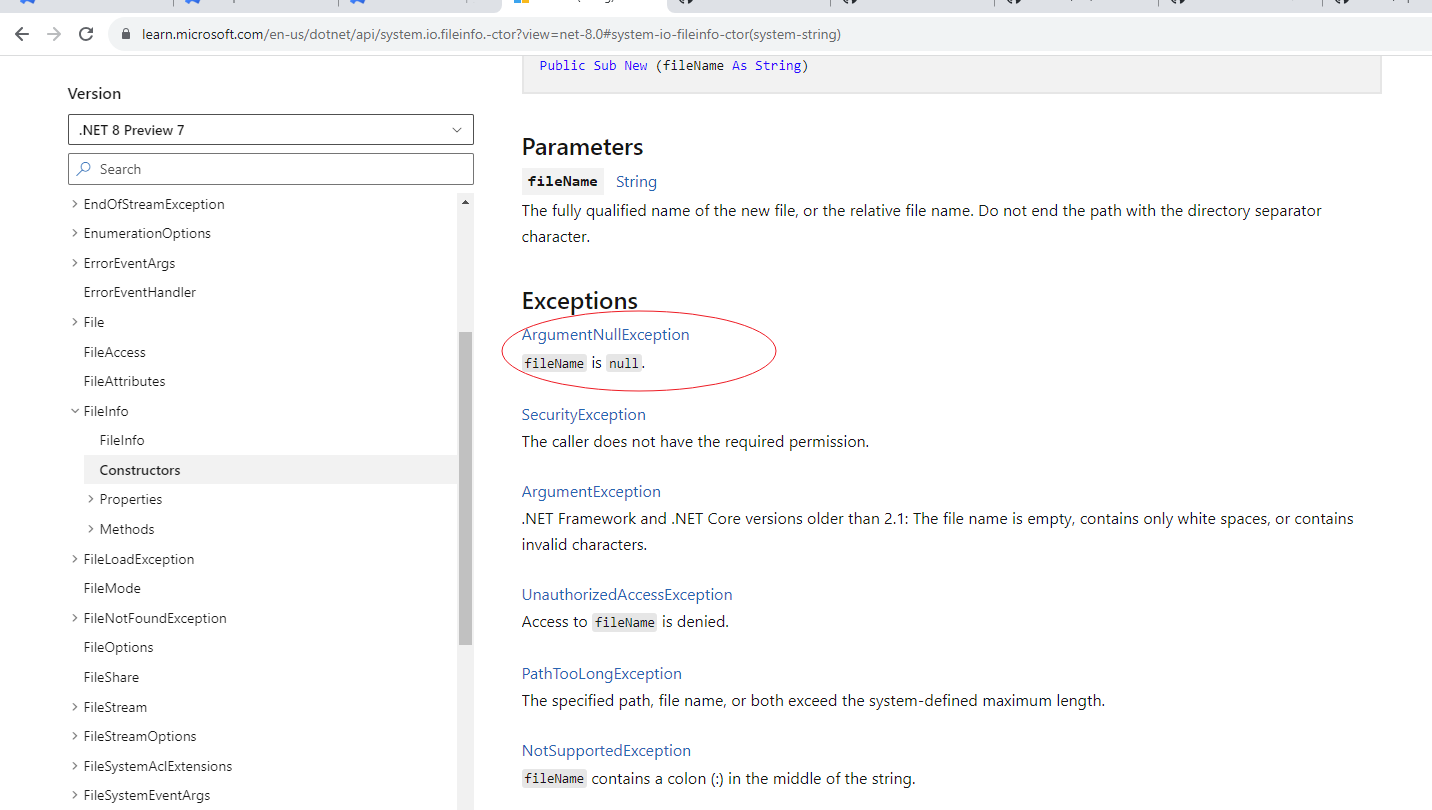Expand the FileStream entry in the sidebar
Screen dimensions: 1432x810
click(75, 706)
